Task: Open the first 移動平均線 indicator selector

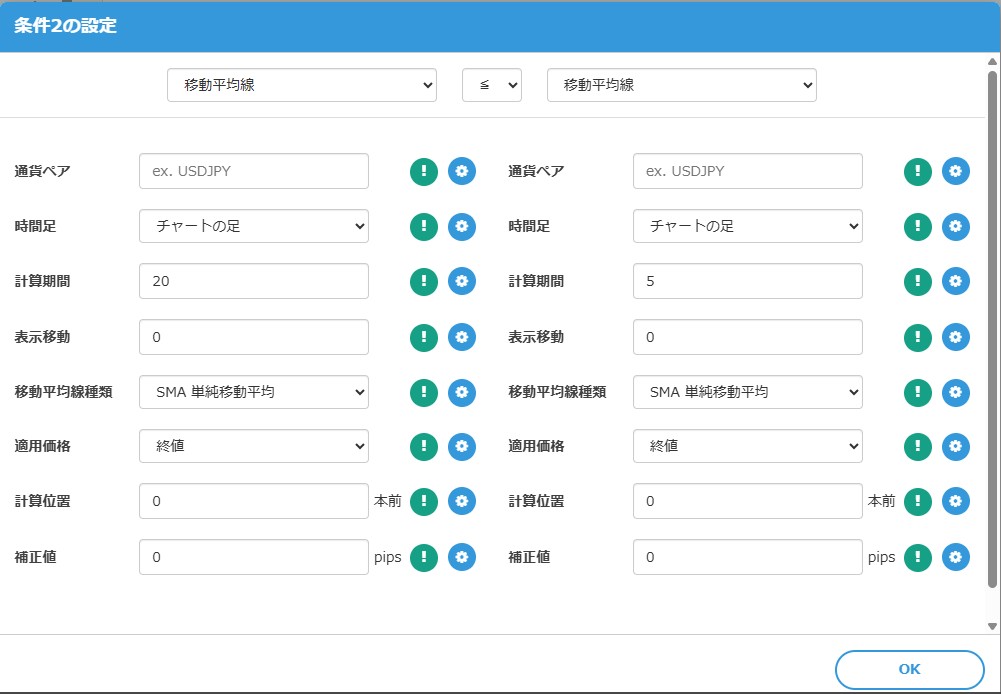Action: coord(301,85)
